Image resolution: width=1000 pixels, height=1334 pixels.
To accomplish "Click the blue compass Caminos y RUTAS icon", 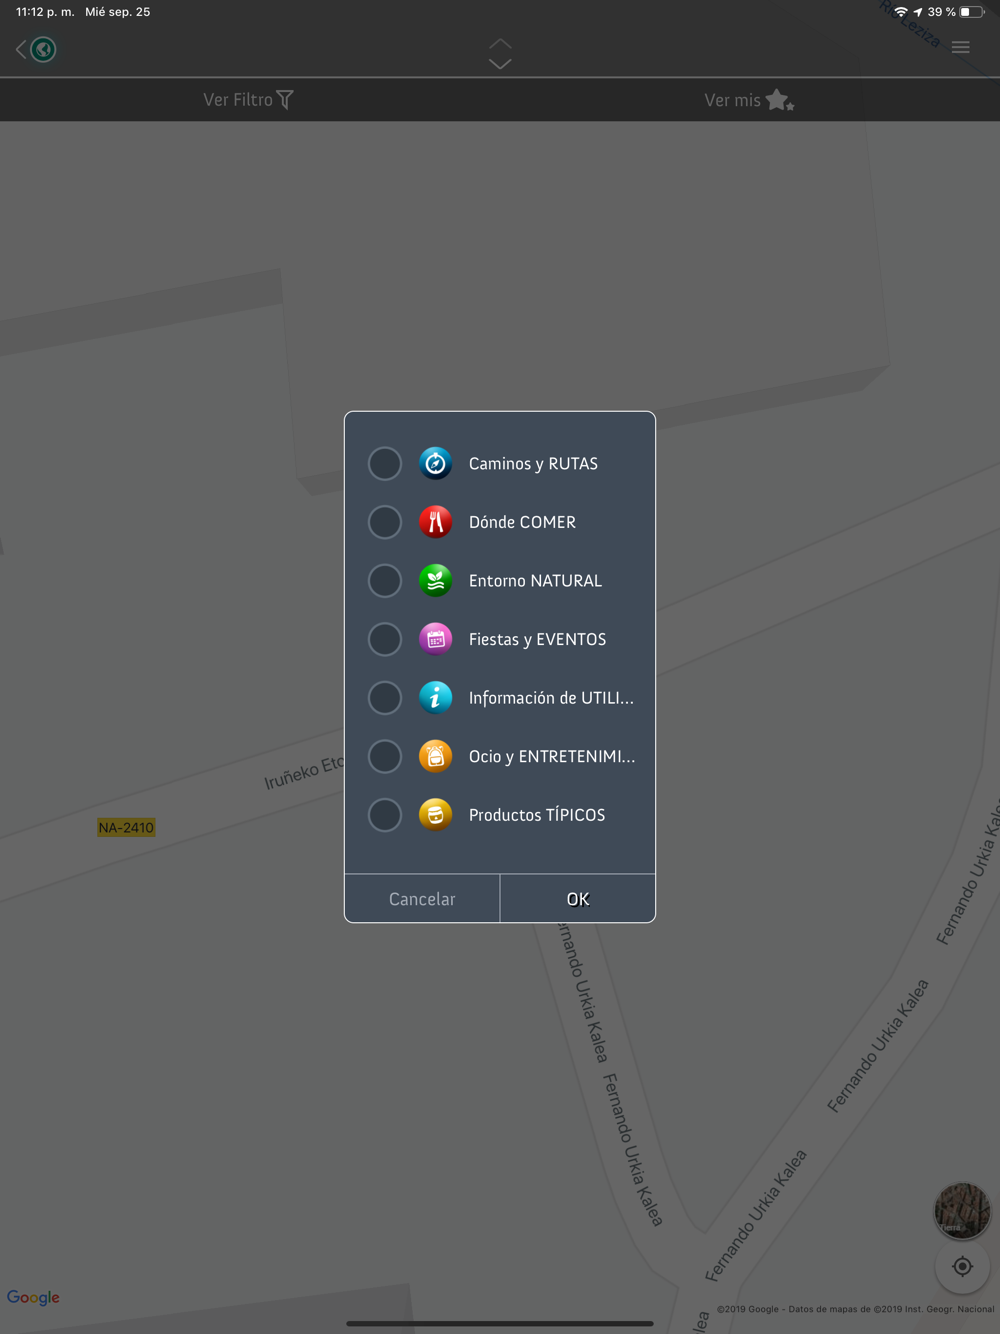I will click(x=435, y=464).
